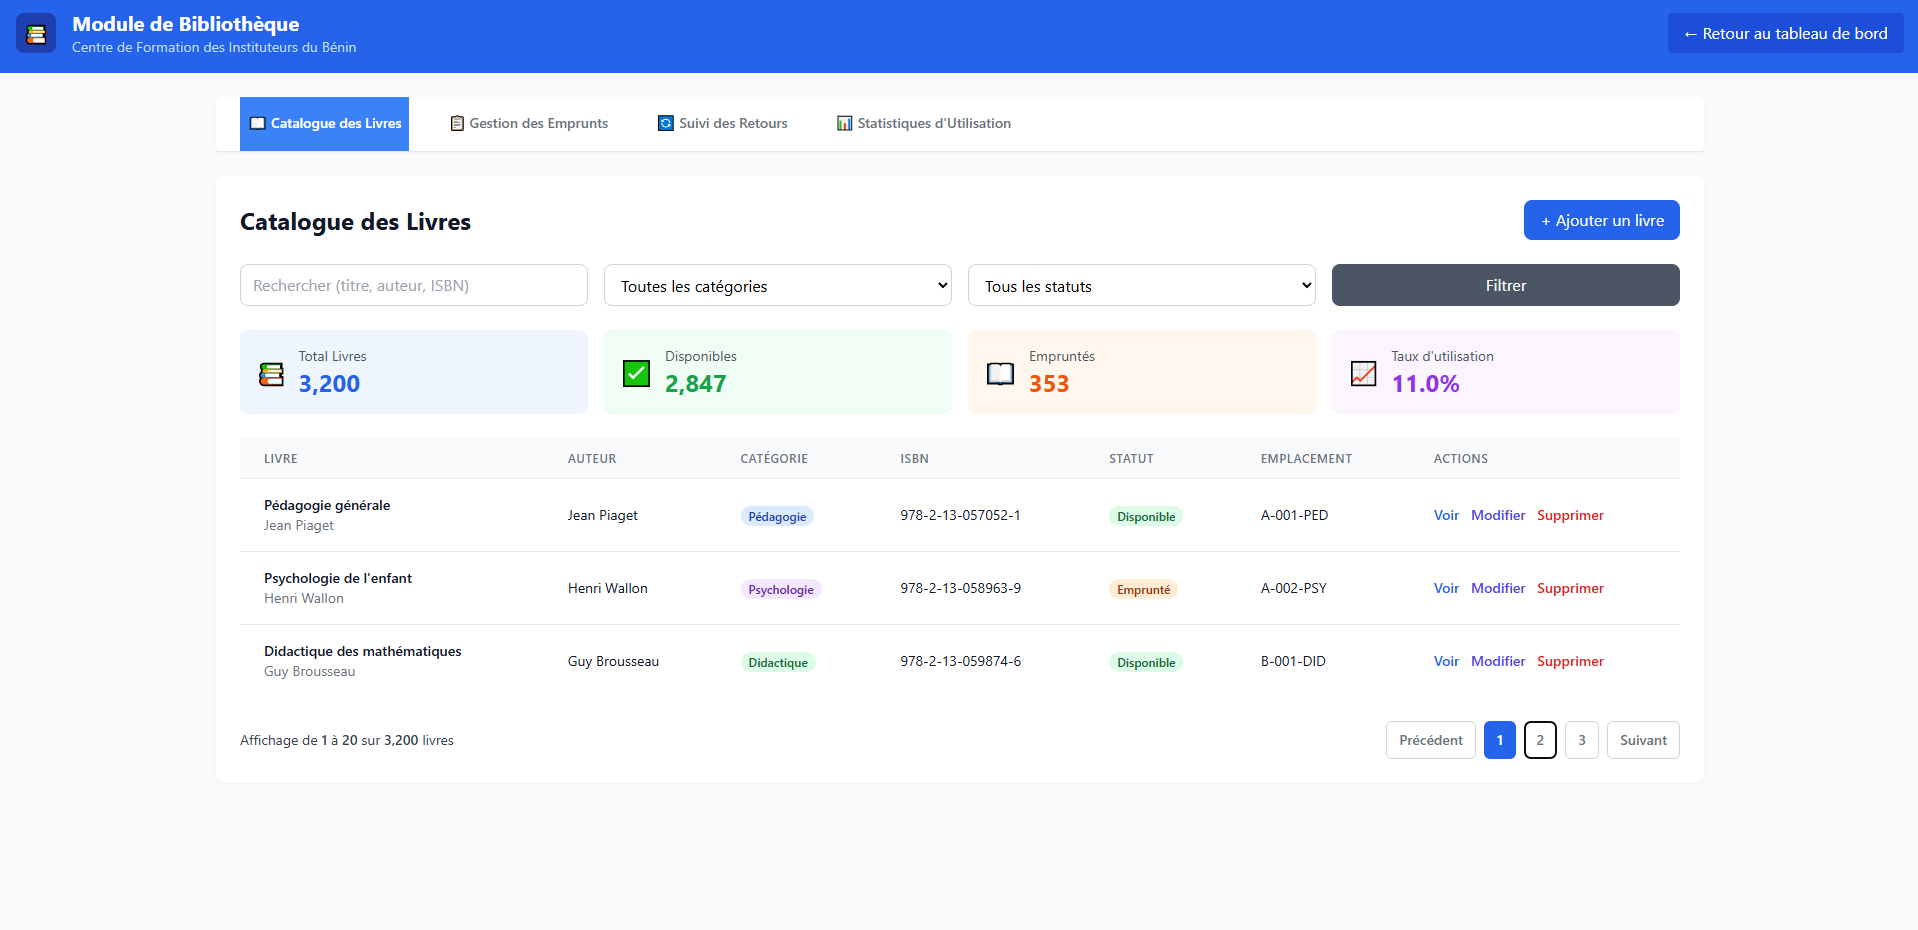Modify the Psychologie de l'enfant entry
The width and height of the screenshot is (1918, 930).
coord(1497,589)
